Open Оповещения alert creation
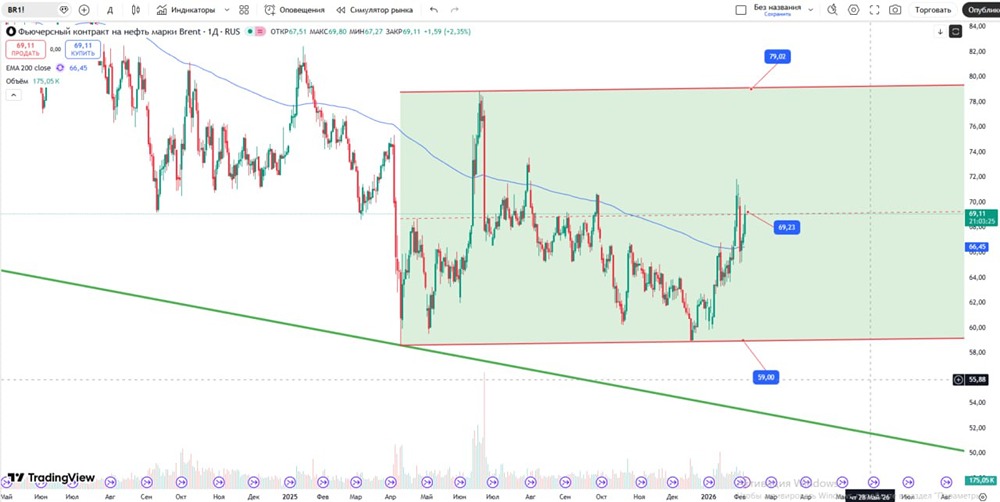 (295, 10)
